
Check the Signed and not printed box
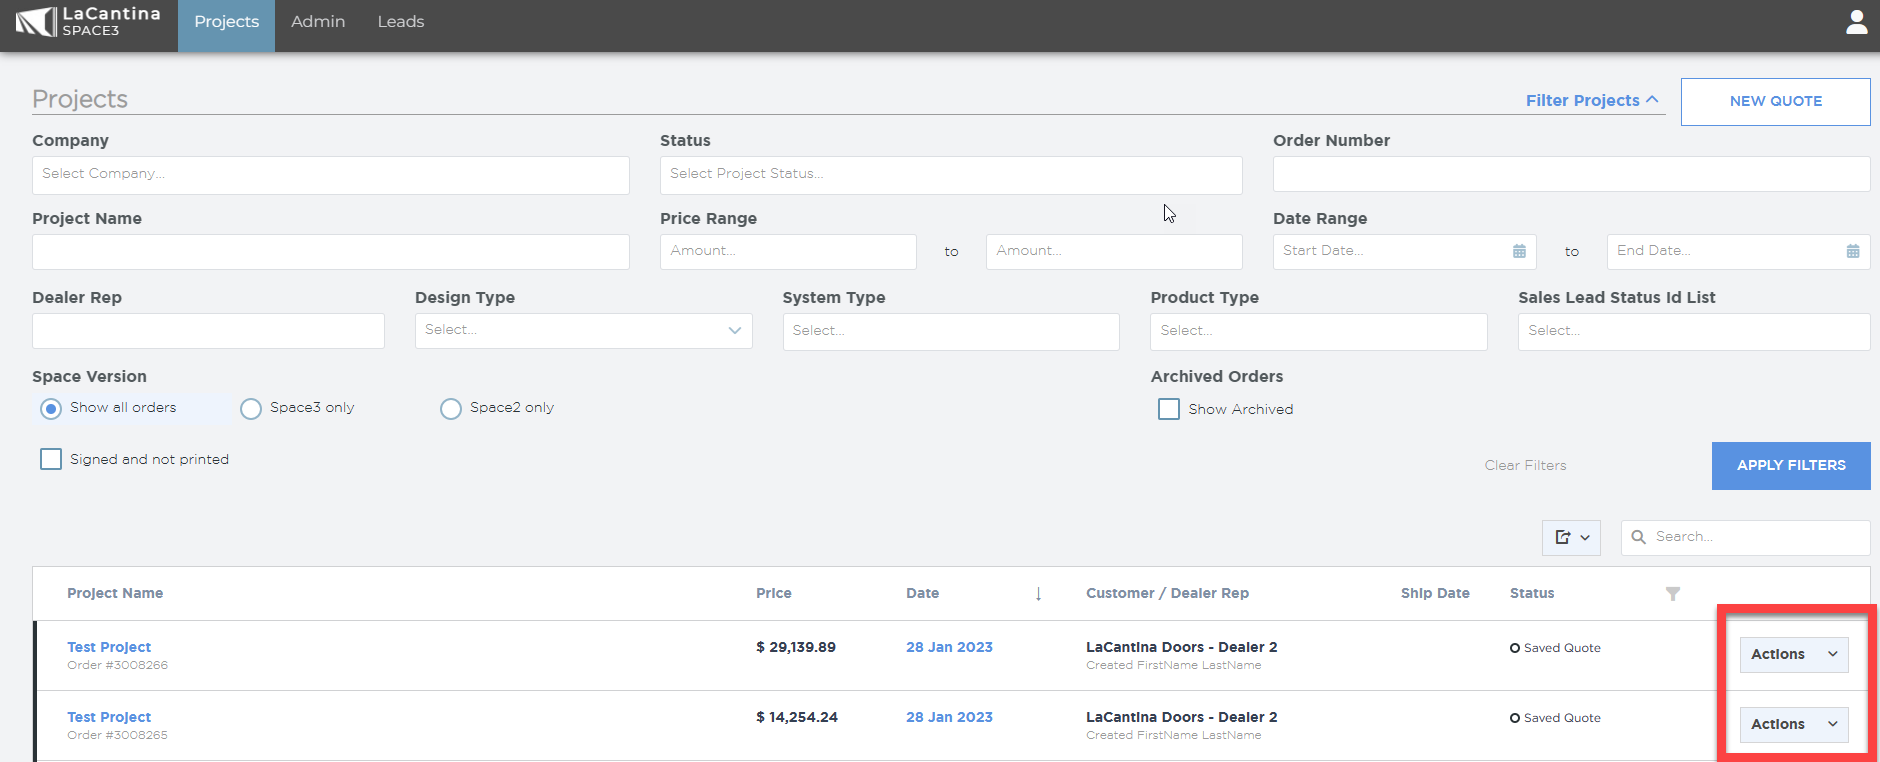51,459
